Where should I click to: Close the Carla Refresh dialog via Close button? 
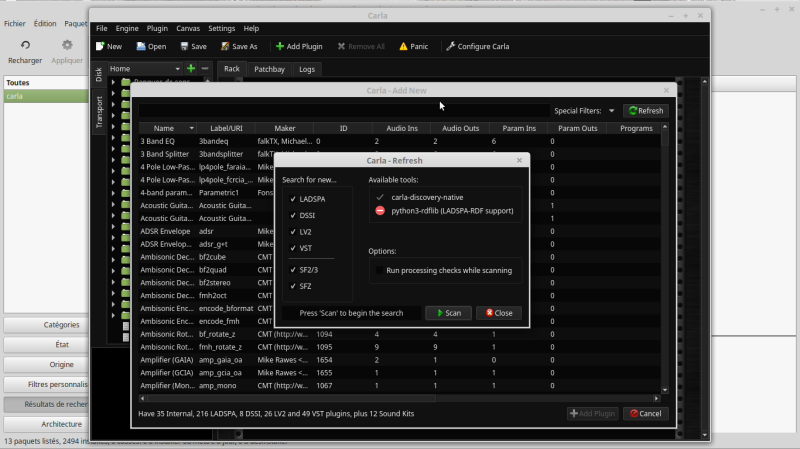click(499, 313)
